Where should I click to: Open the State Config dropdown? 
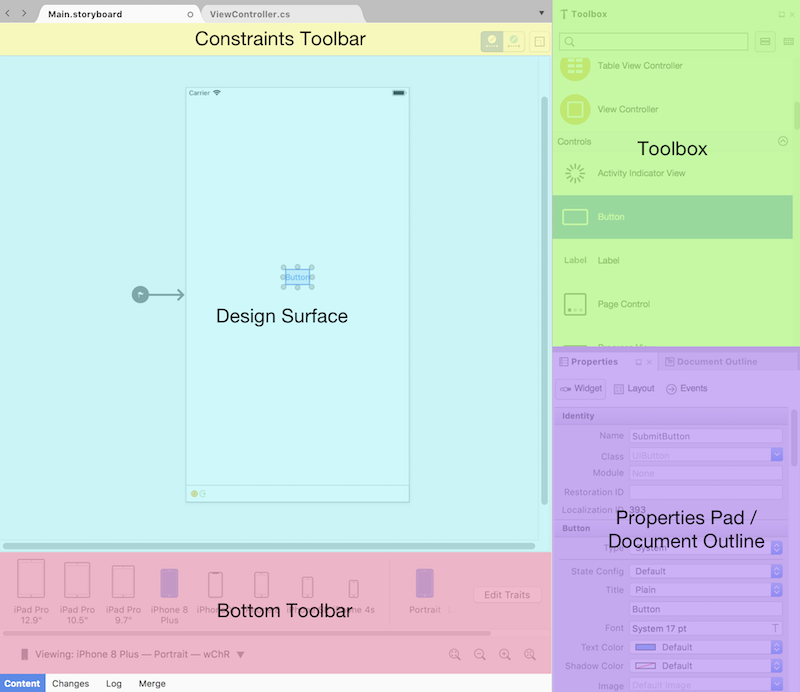(x=705, y=572)
